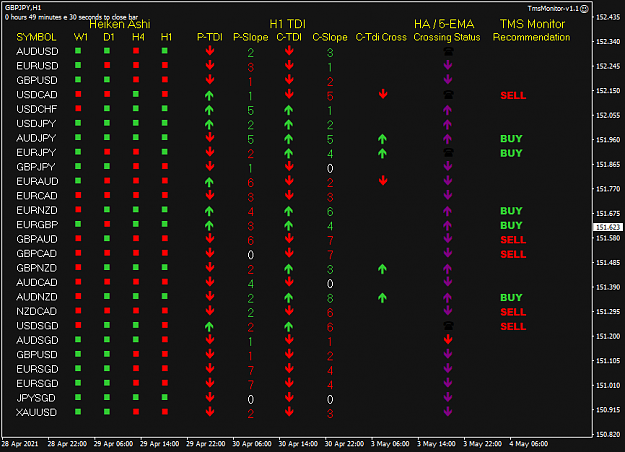
Task: Click EURNZD's purple up arrow in Crossing Status
Action: pos(447,211)
